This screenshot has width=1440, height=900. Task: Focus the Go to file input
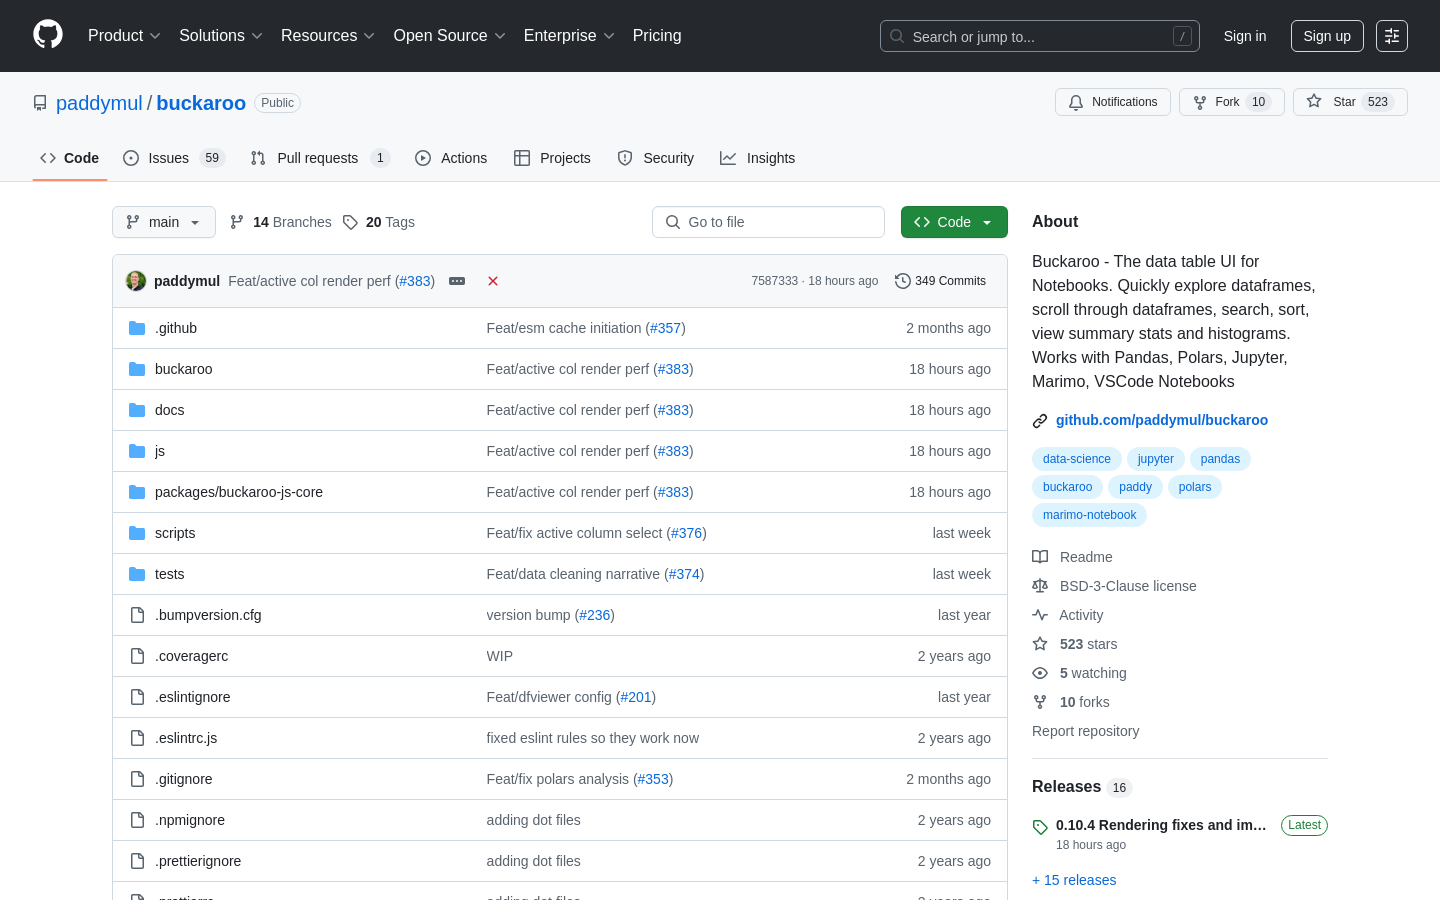[x=768, y=222]
